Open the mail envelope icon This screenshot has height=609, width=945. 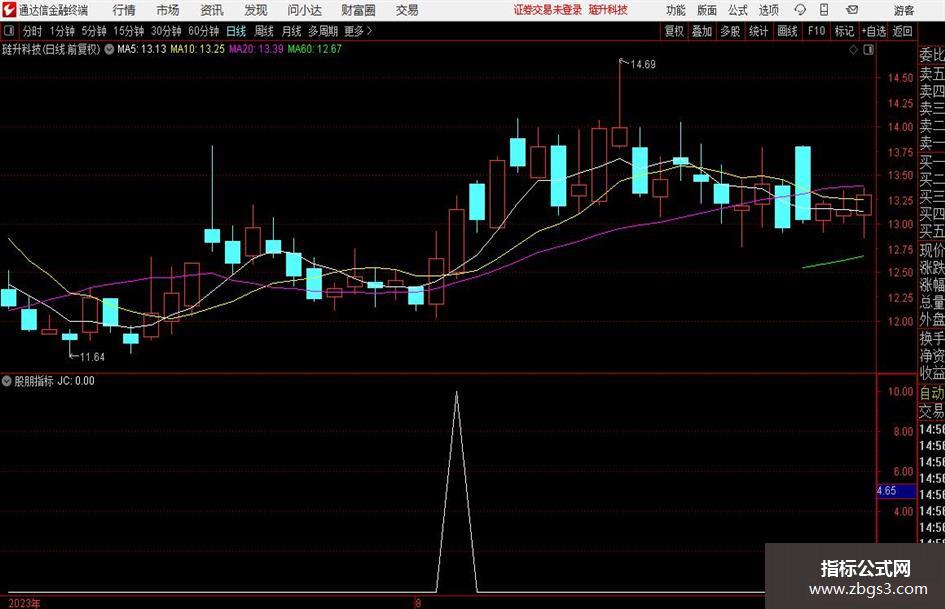click(x=852, y=10)
